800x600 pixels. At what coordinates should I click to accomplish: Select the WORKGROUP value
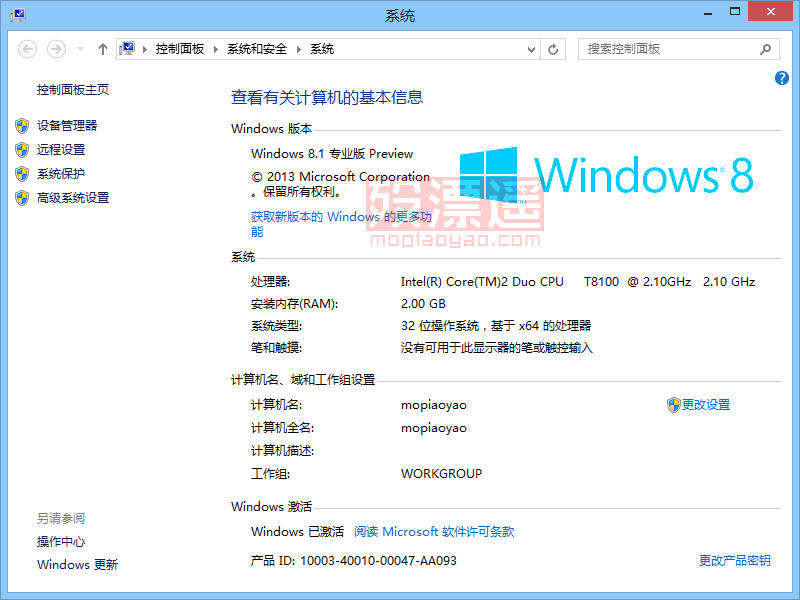442,473
